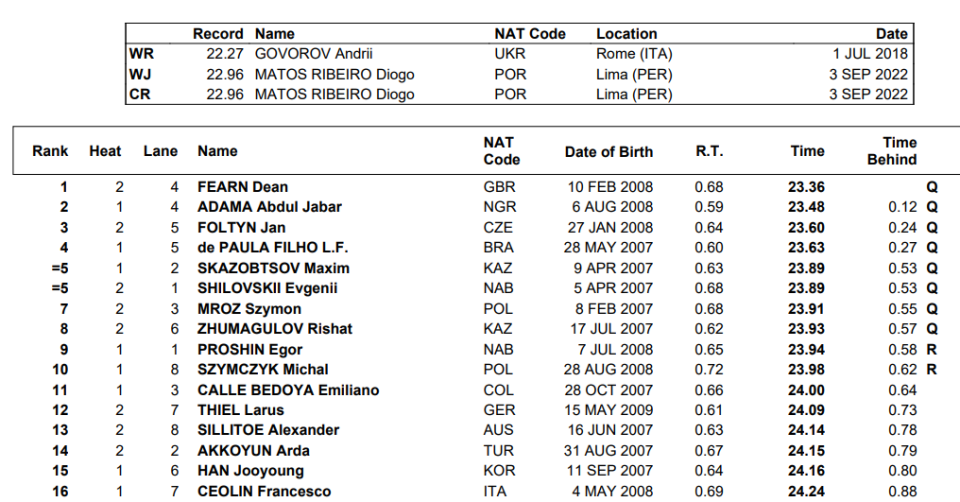Click the Heat column header

click(x=105, y=151)
